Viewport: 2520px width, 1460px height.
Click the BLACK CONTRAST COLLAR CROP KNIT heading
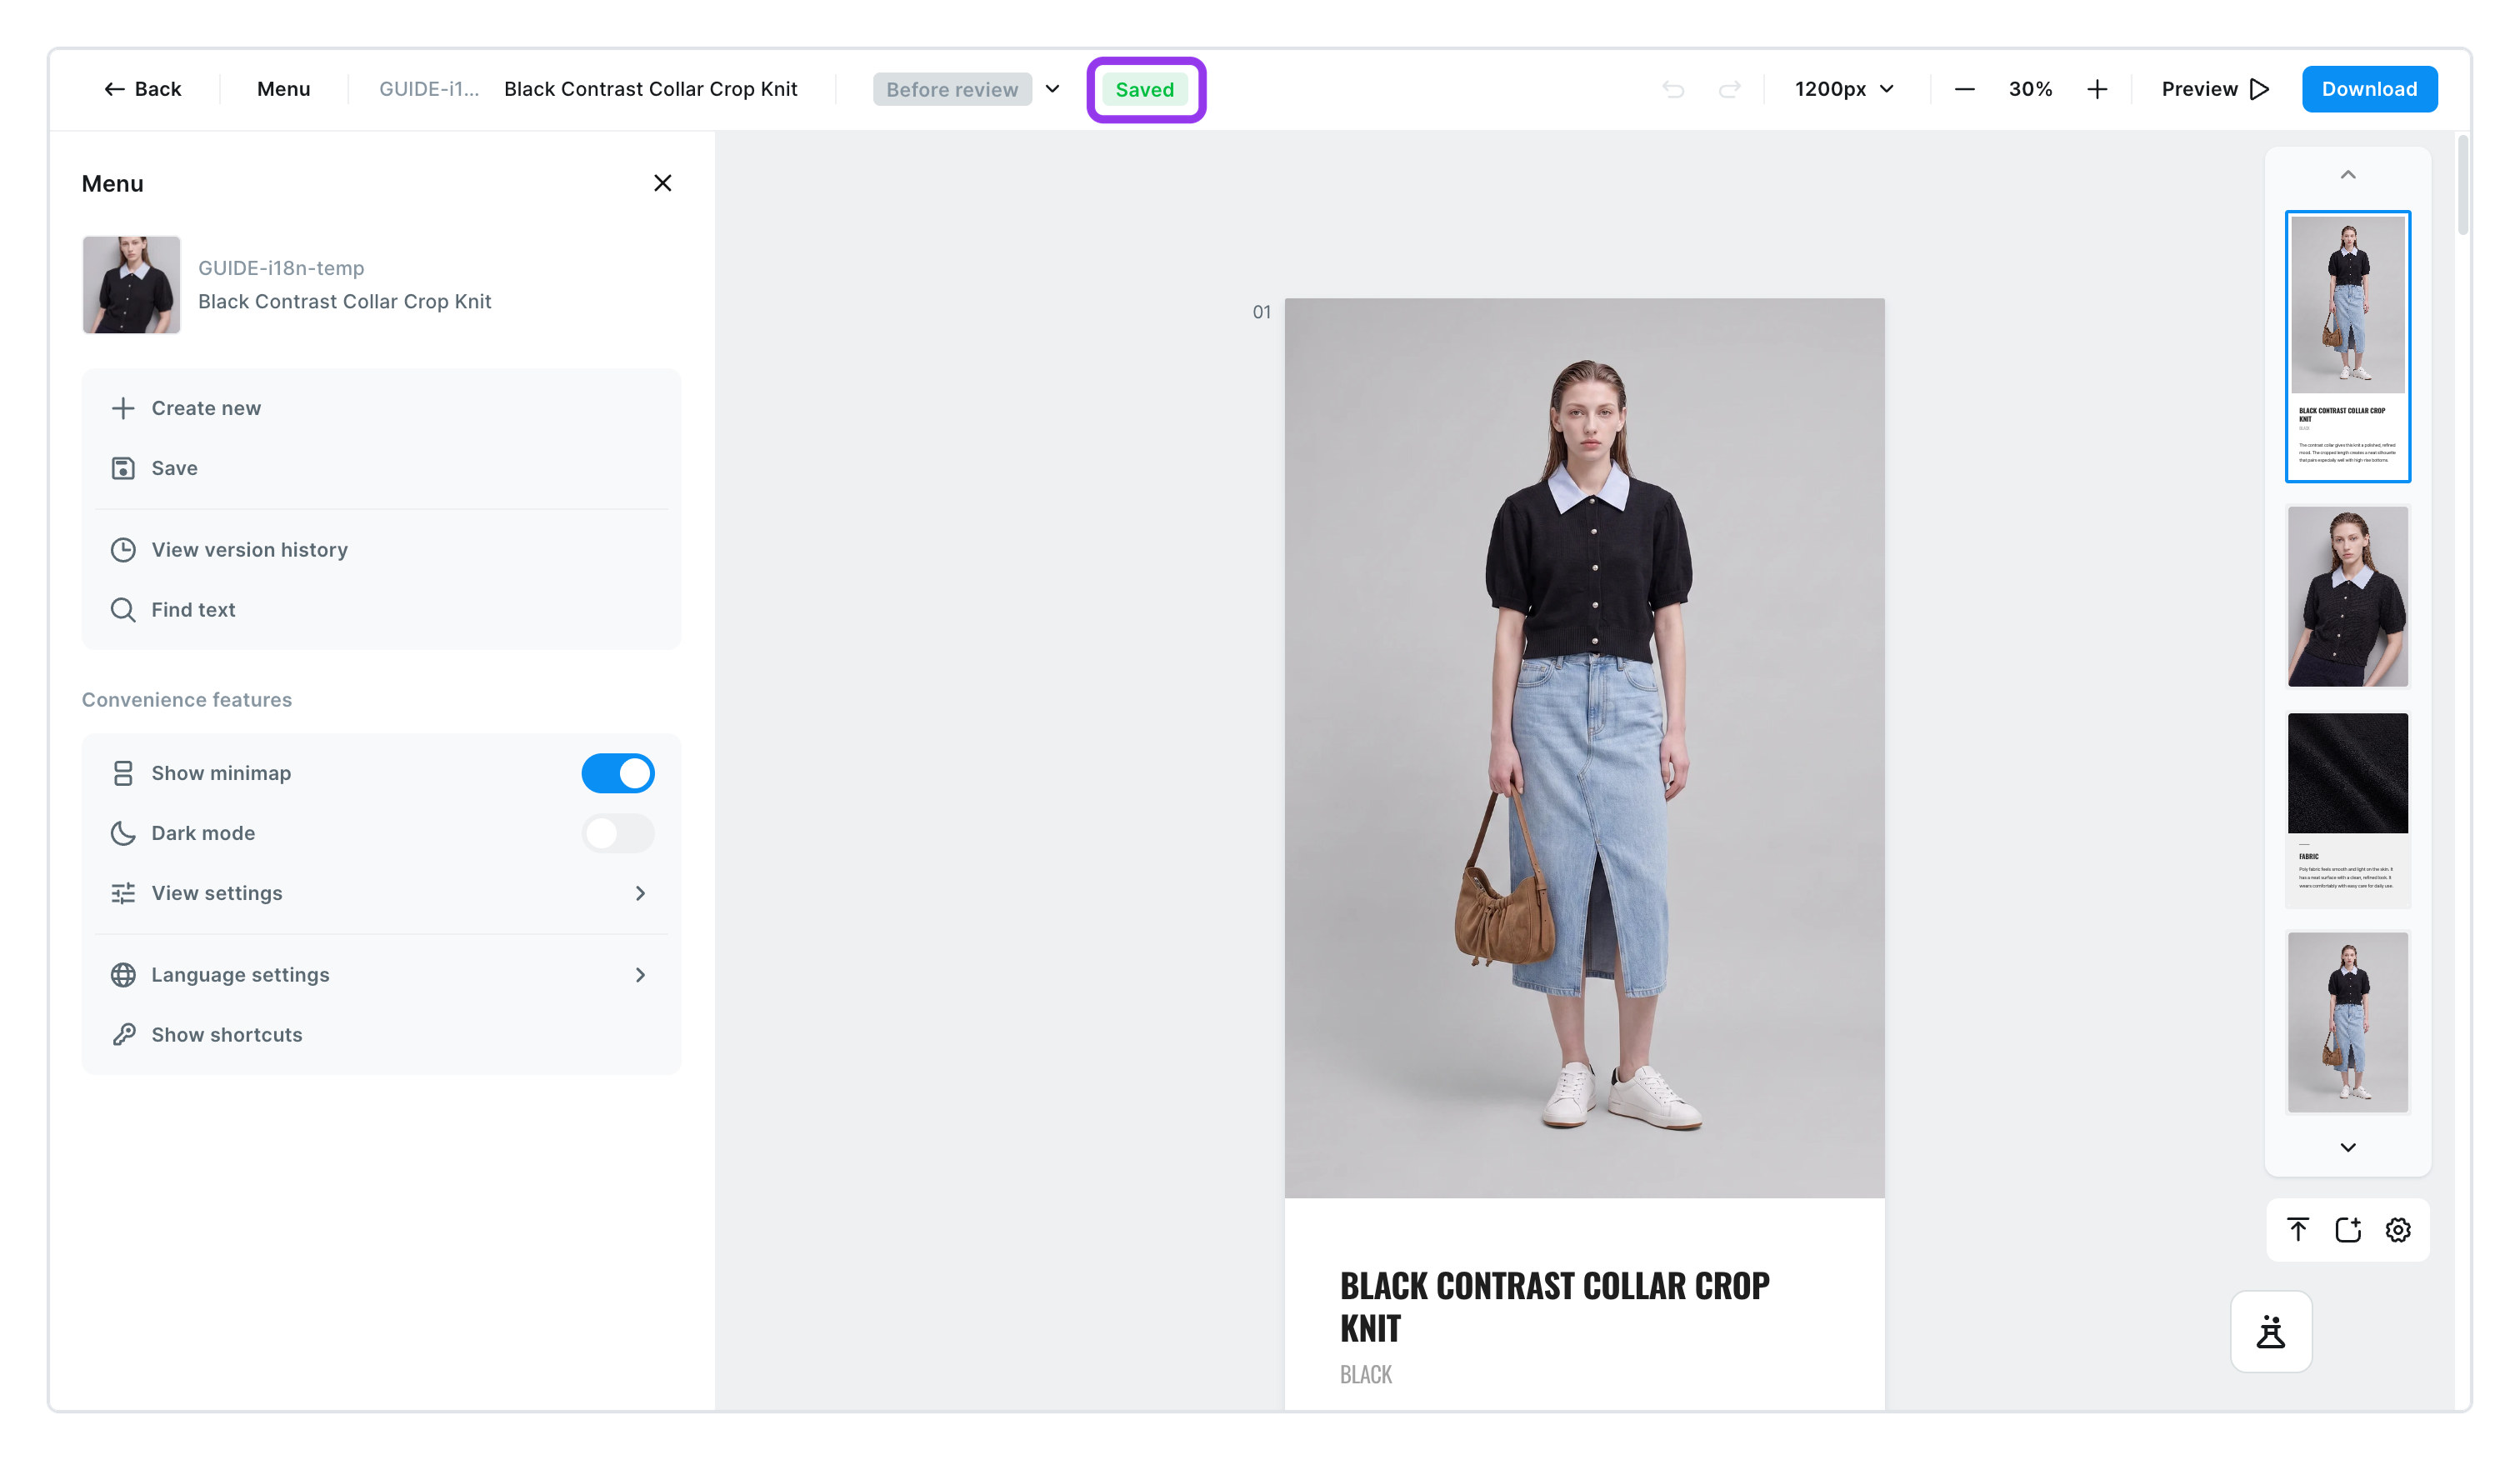[x=1554, y=1307]
